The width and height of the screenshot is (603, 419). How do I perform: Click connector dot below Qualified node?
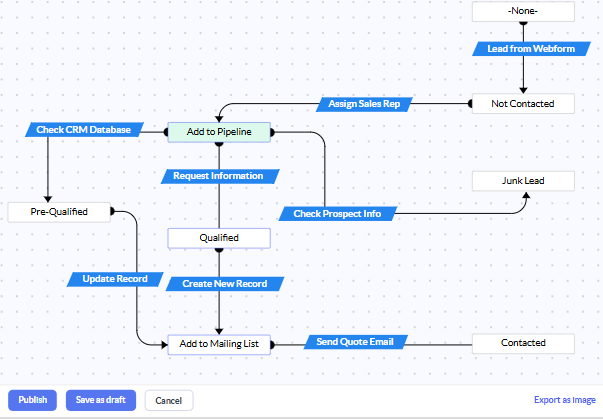click(219, 250)
